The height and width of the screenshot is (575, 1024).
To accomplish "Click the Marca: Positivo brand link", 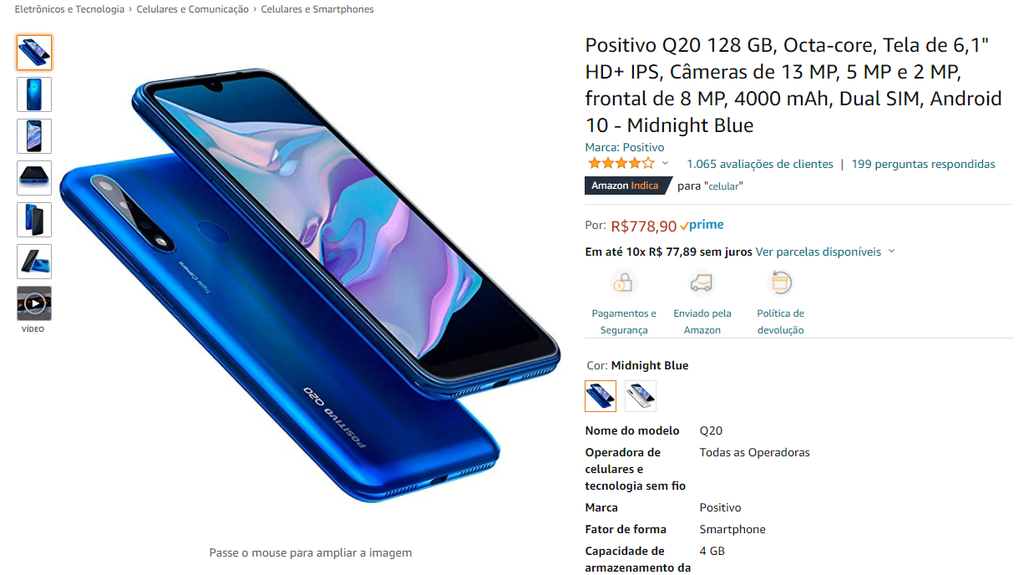I will (624, 147).
